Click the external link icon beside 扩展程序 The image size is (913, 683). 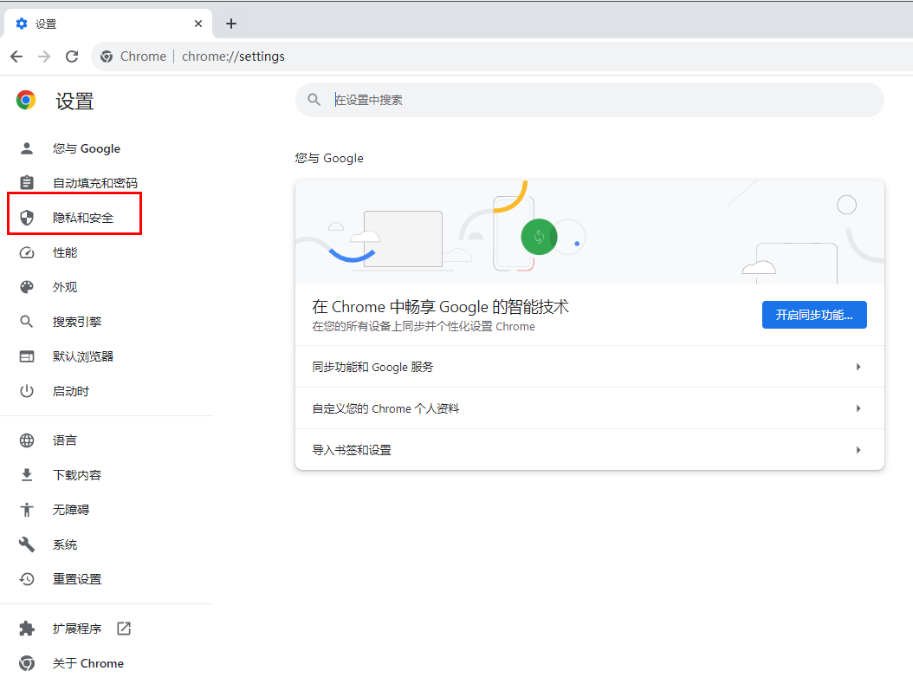123,628
